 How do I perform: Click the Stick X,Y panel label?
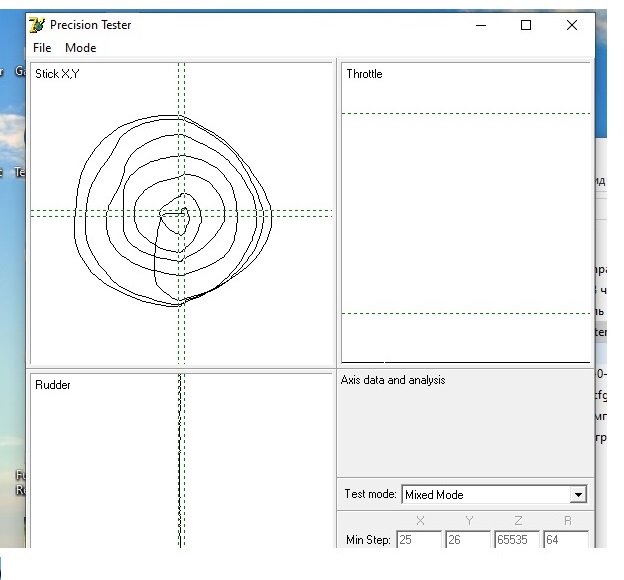(57, 74)
